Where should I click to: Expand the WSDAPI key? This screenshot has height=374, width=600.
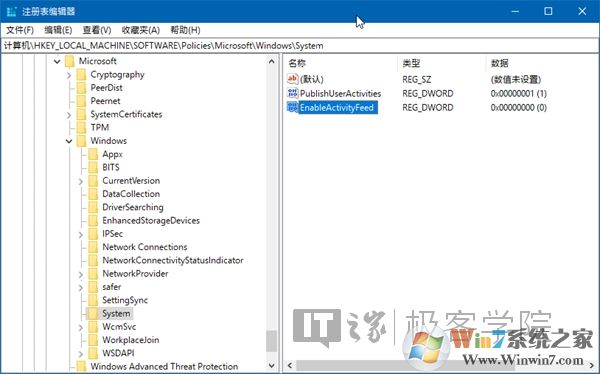(x=81, y=354)
